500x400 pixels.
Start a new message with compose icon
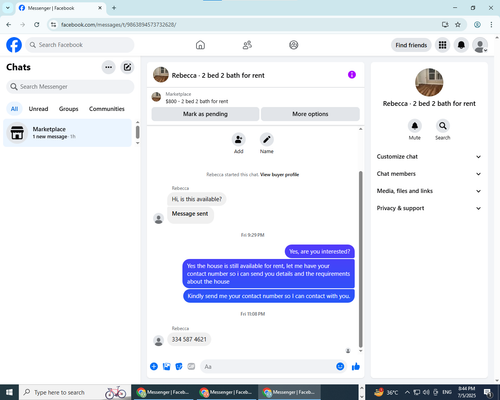(x=127, y=67)
